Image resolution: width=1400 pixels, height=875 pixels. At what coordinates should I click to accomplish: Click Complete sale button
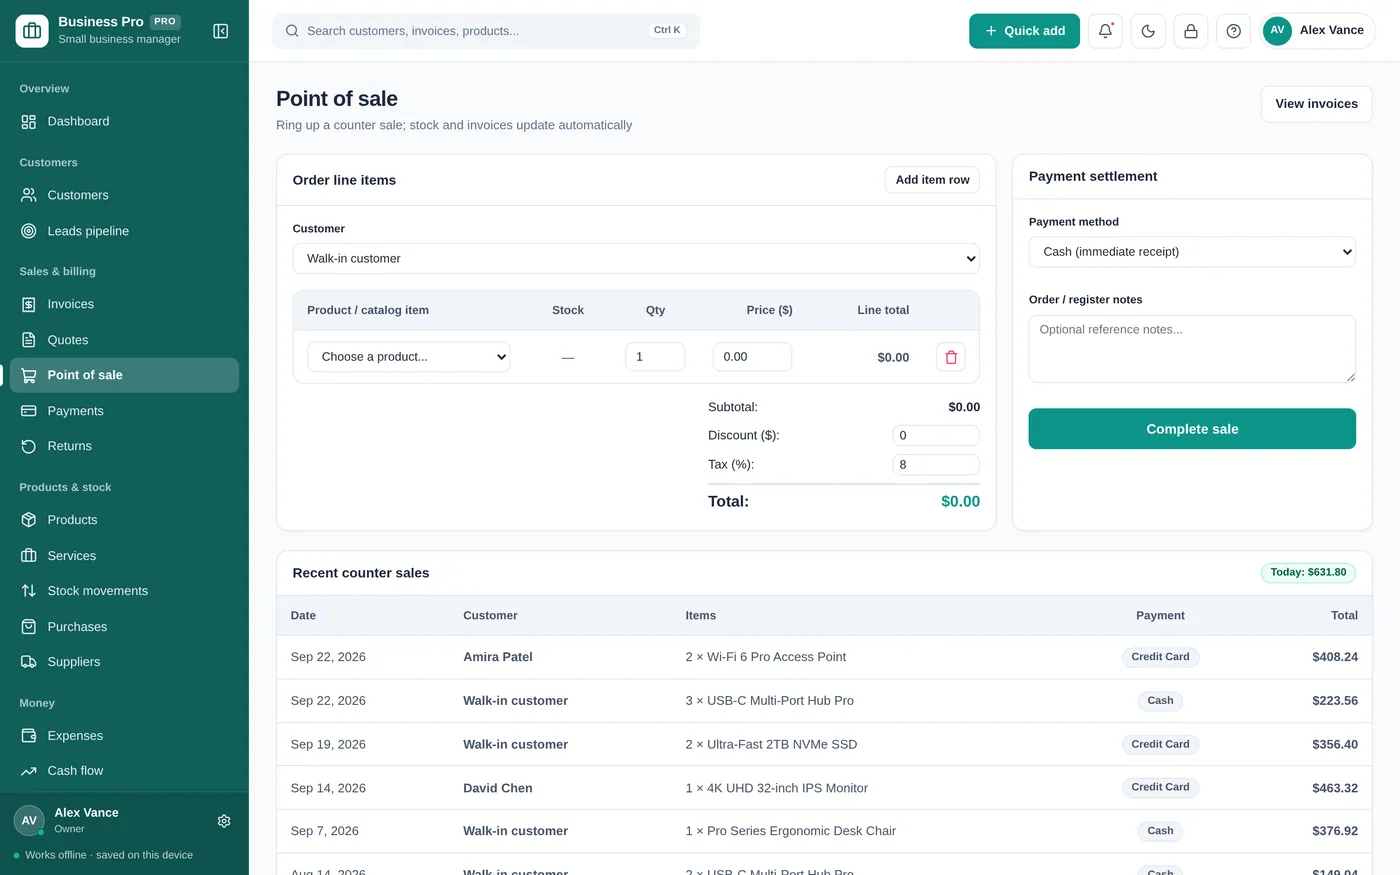click(x=1192, y=429)
